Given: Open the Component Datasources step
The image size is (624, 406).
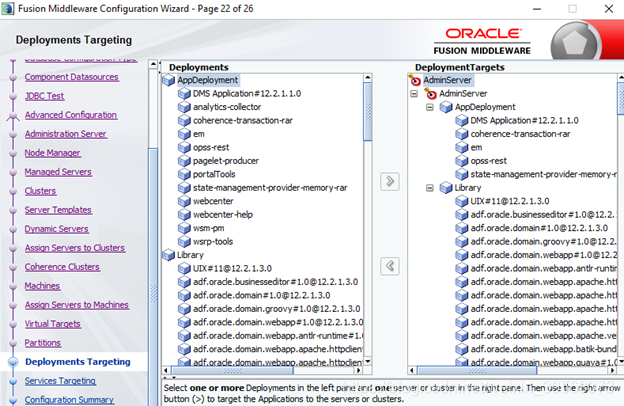Looking at the screenshot, I should tap(72, 77).
